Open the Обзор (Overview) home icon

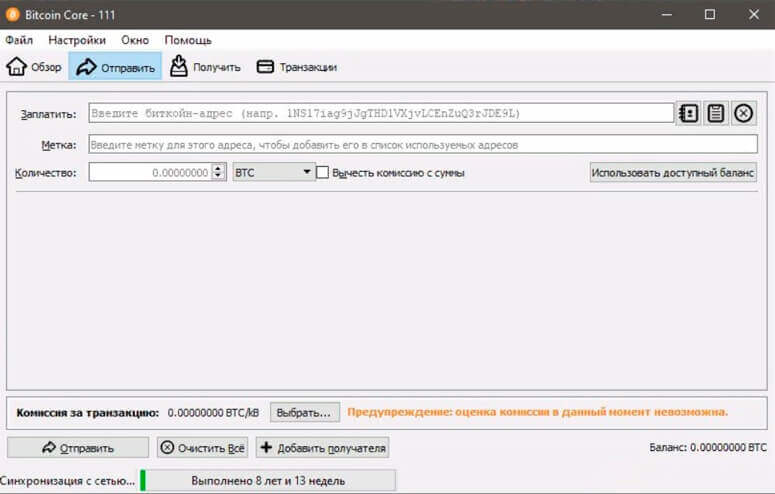coord(17,67)
